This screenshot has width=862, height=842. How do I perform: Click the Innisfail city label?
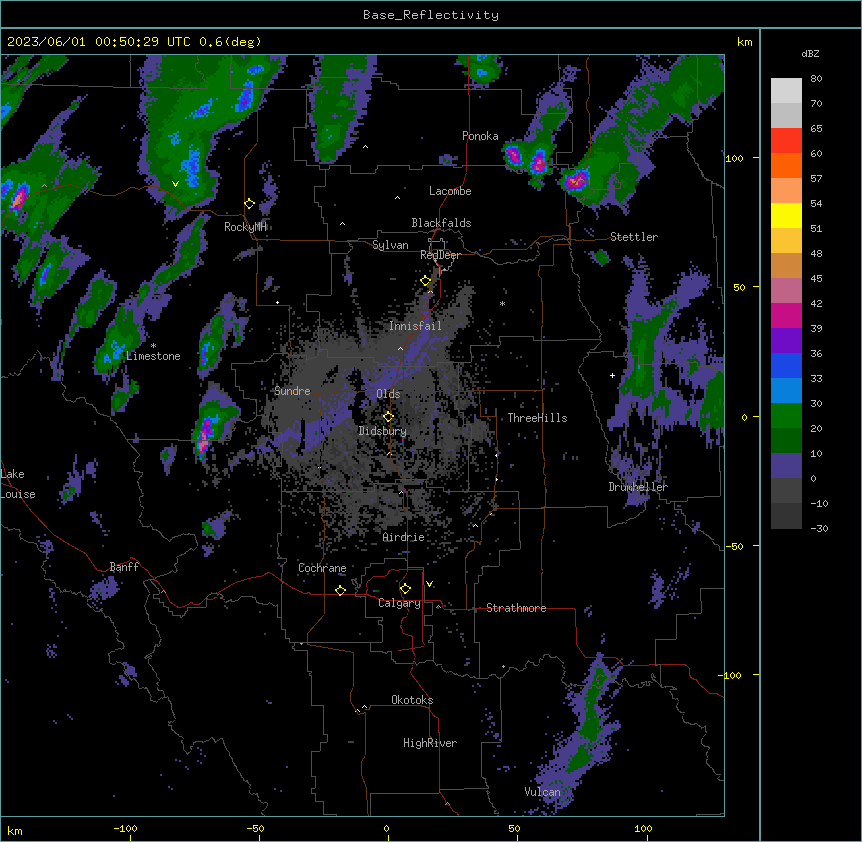(415, 326)
